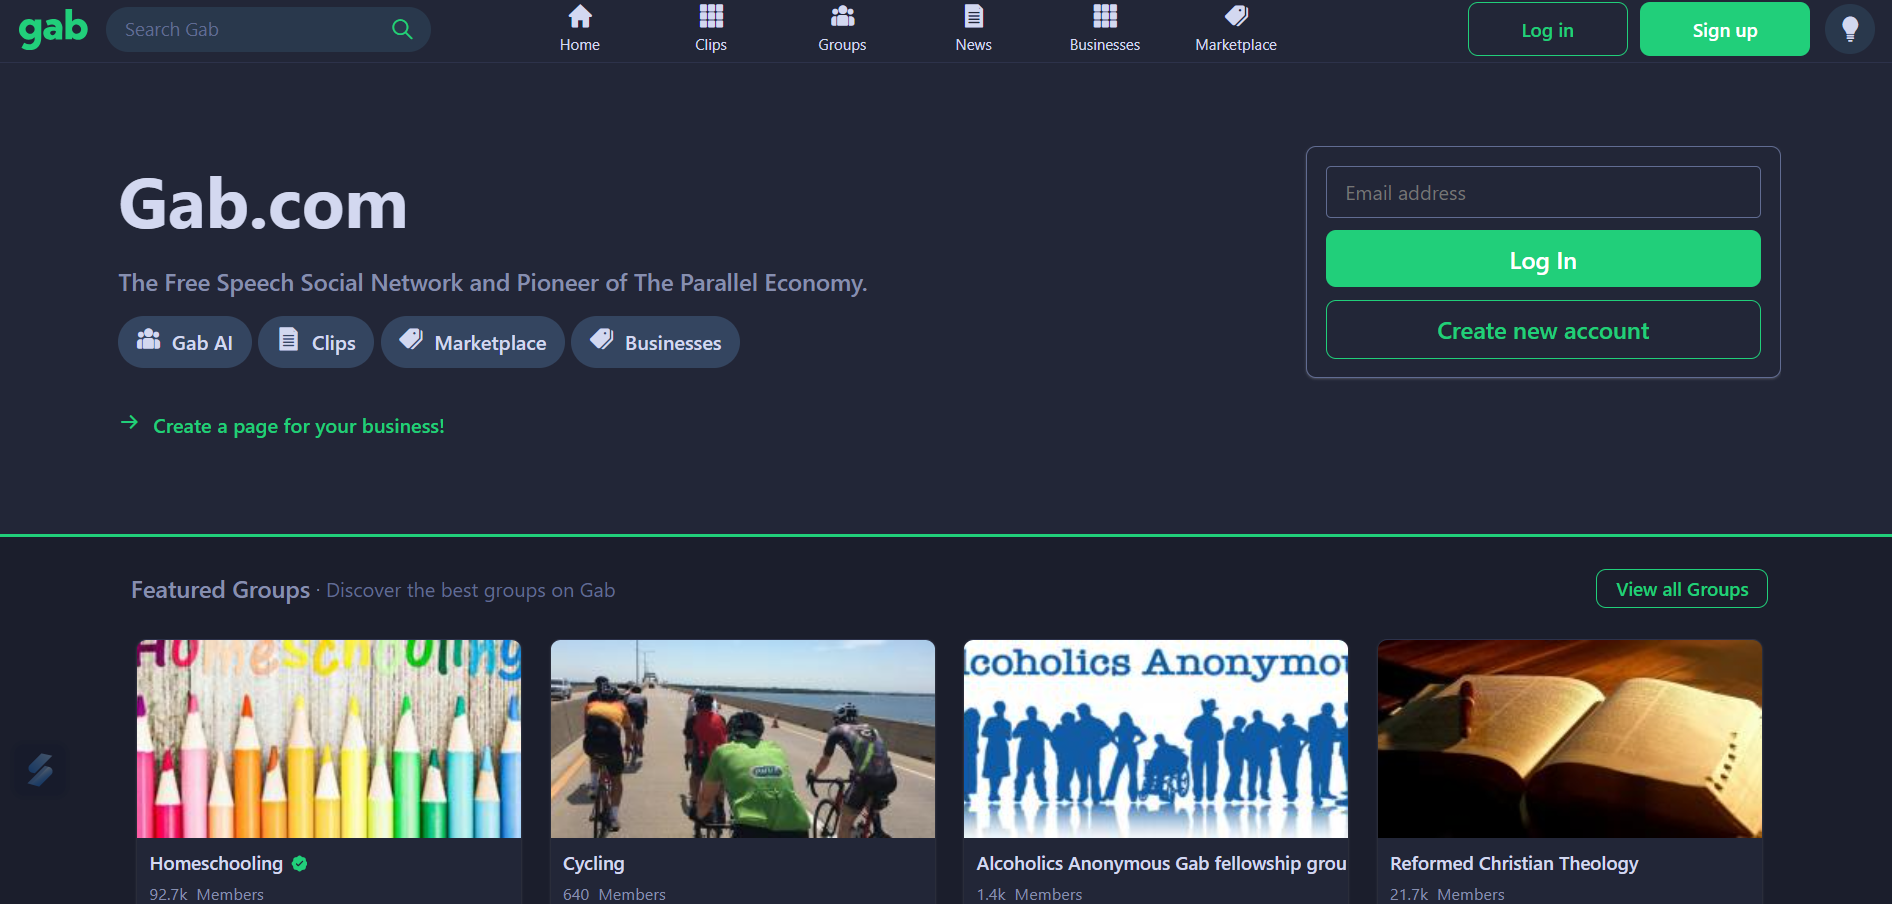The height and width of the screenshot is (904, 1892).
Task: Click Clips label in navbar
Action: pos(711,45)
